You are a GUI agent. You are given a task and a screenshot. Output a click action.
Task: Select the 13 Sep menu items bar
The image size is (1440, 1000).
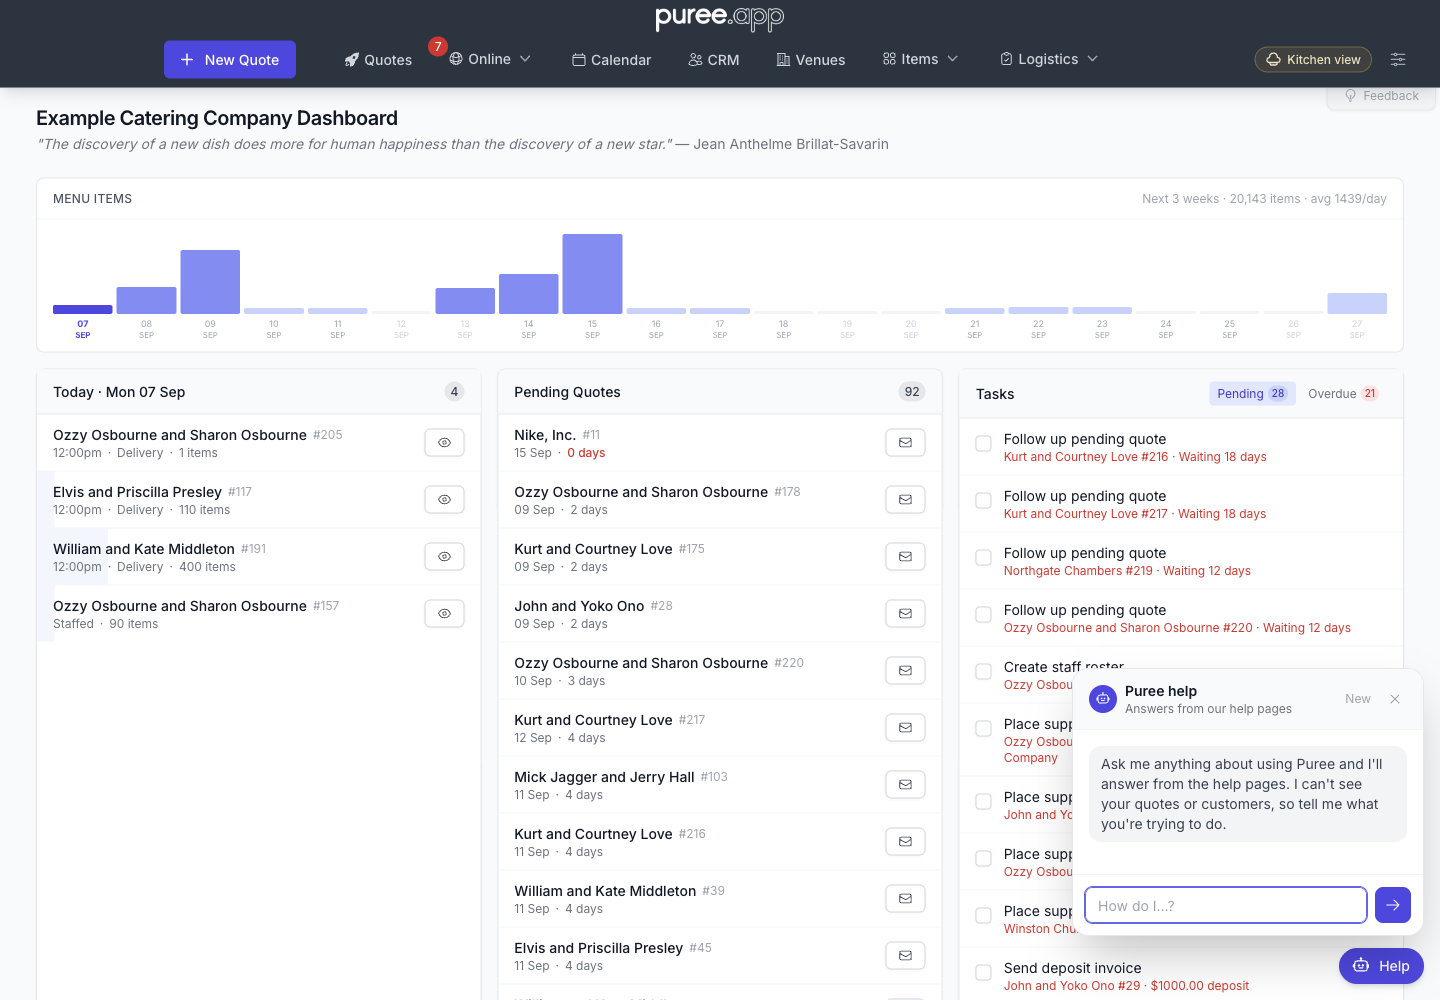tap(465, 301)
